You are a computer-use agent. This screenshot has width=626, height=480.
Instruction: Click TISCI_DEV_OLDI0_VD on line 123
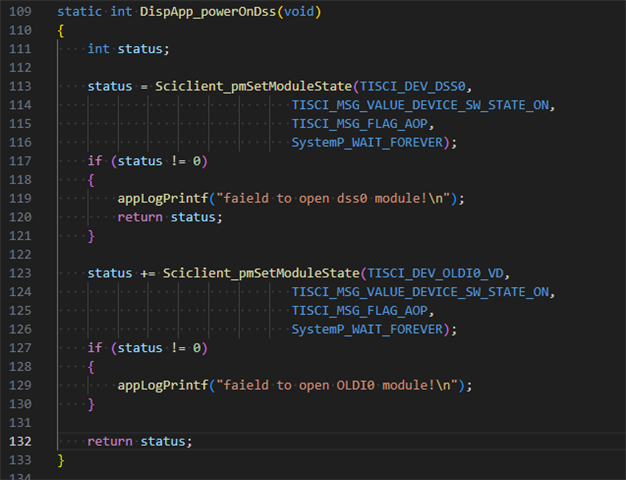436,273
